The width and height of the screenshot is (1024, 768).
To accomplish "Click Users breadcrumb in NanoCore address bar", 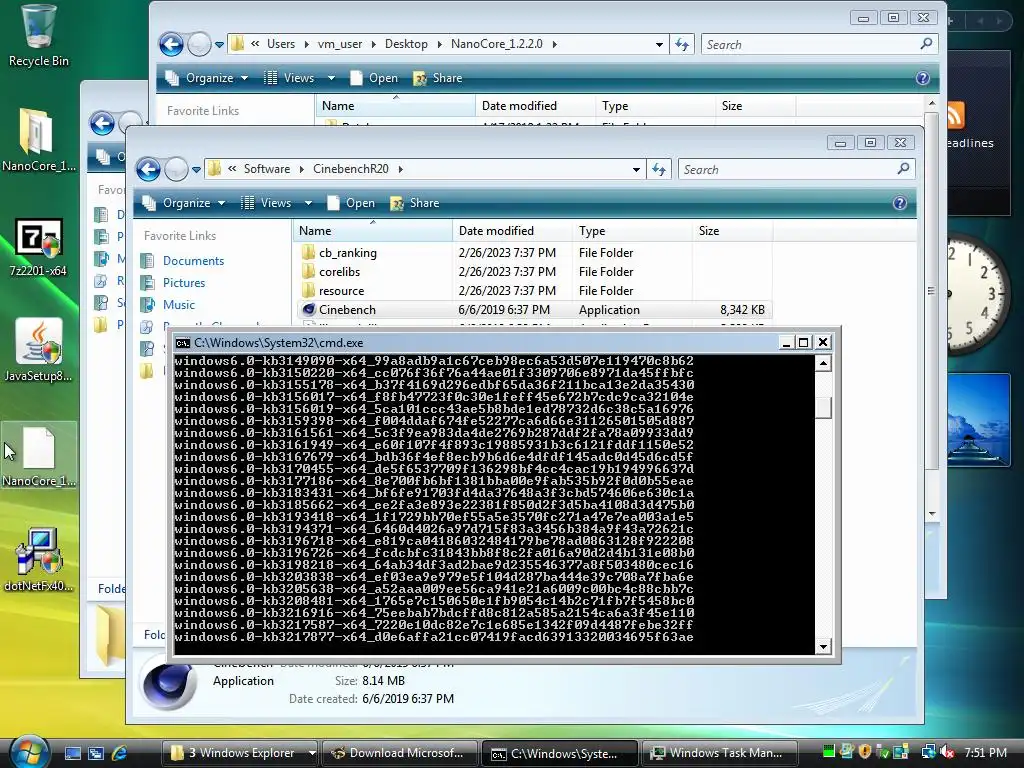I will pos(281,44).
